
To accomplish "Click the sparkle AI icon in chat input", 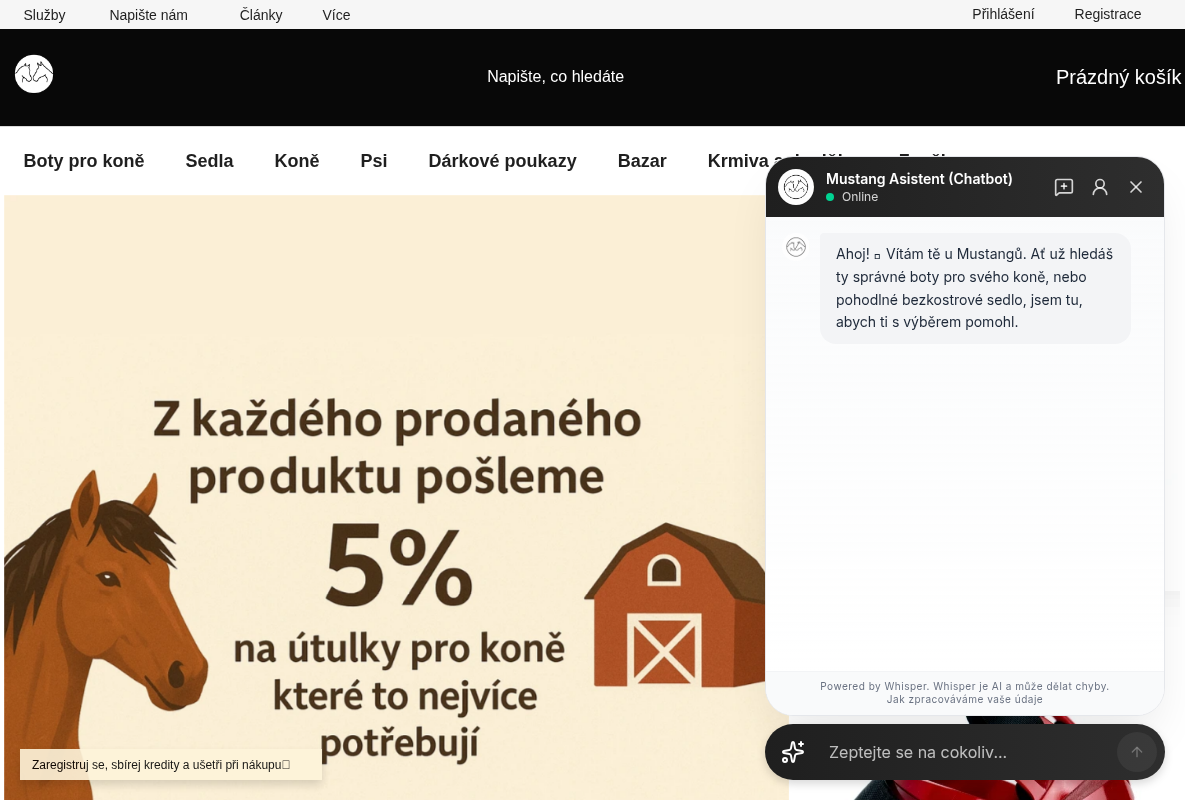I will click(x=793, y=752).
